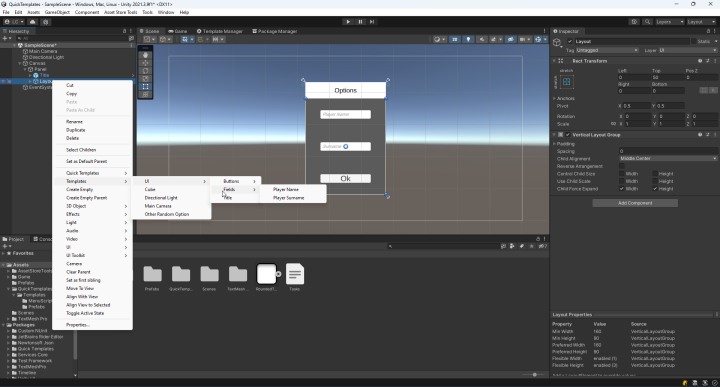
Task: Switch to the Package Manager tab
Action: pos(275,31)
